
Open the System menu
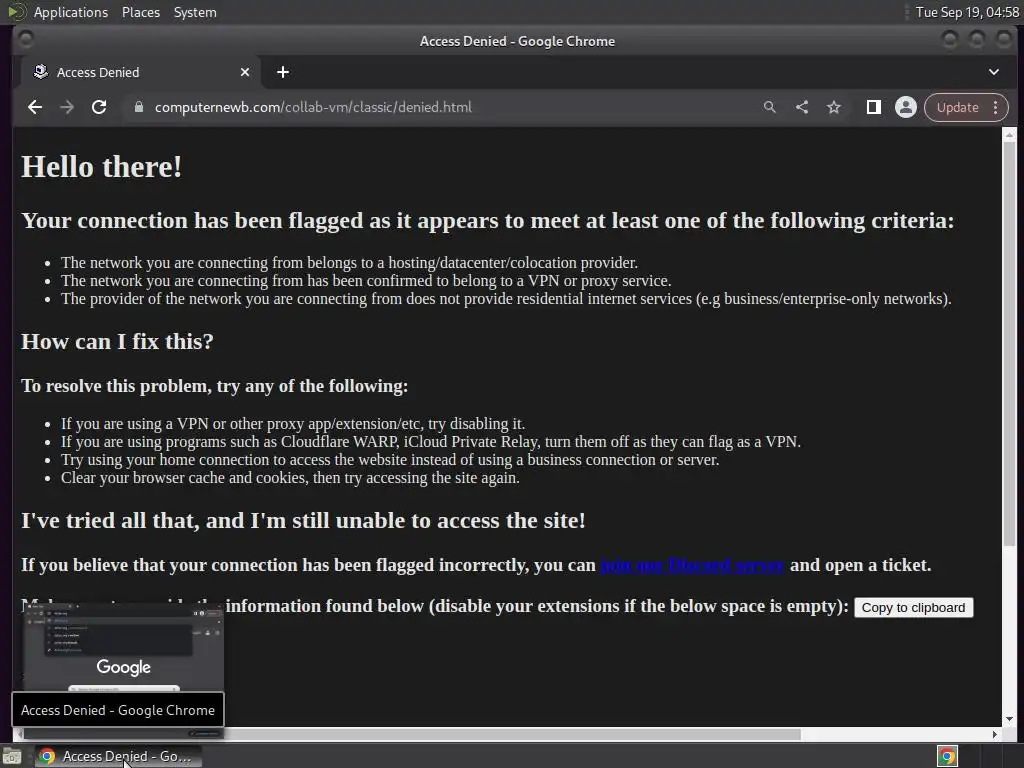195,12
